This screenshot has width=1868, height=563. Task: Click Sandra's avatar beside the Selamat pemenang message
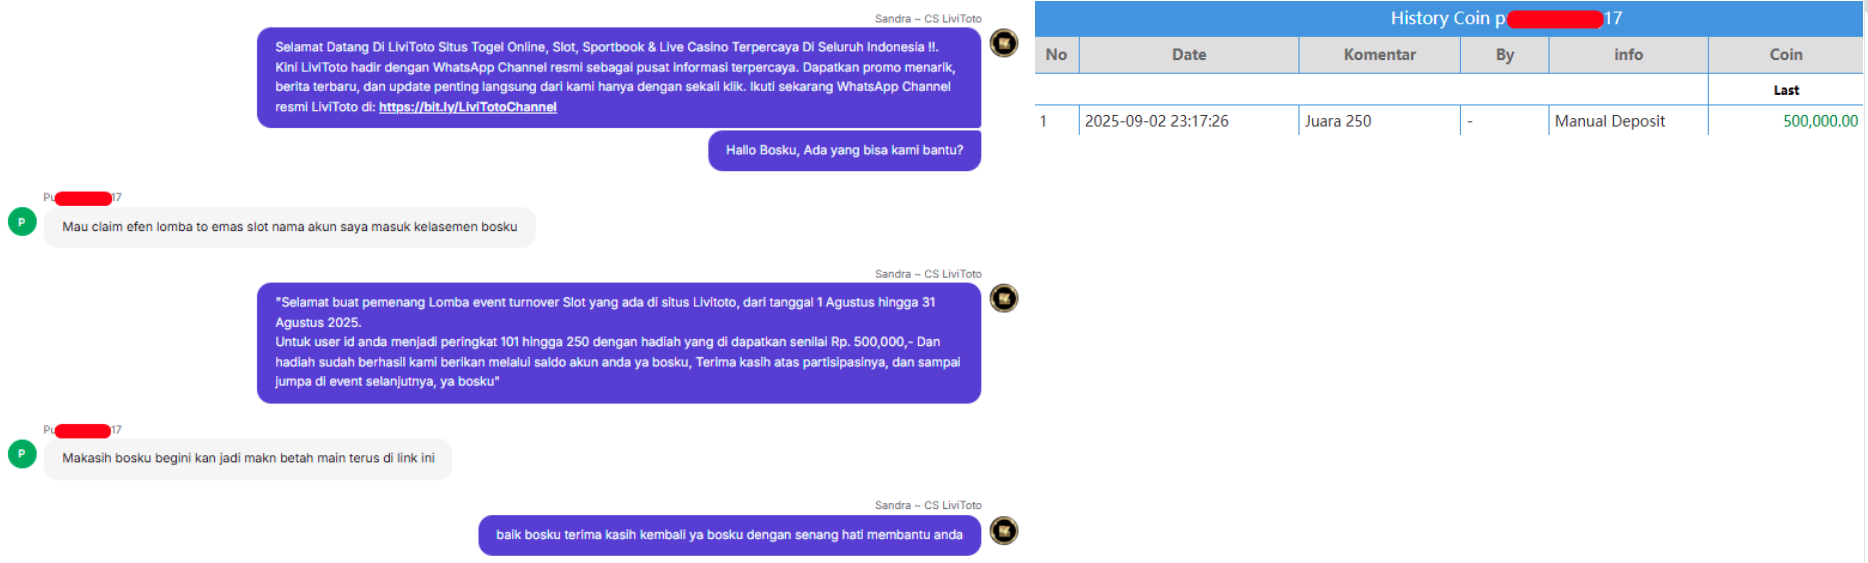(x=1004, y=298)
